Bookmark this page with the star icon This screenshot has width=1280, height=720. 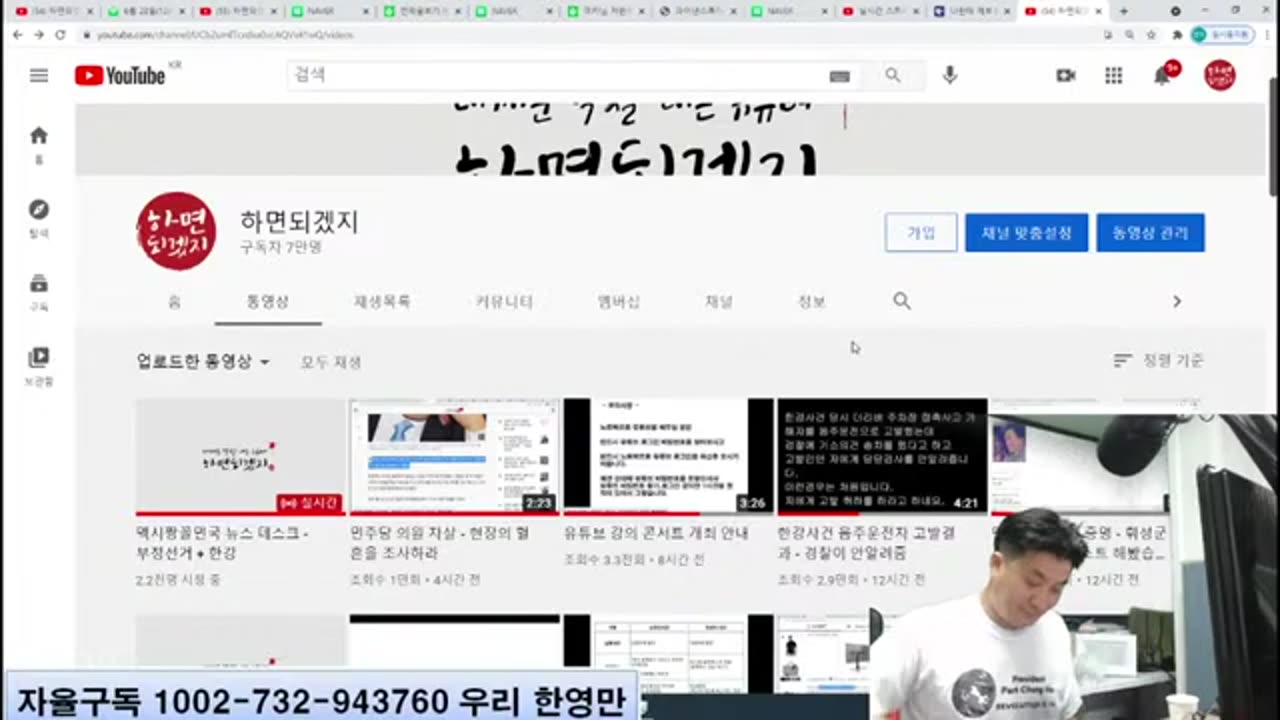coord(1151,34)
